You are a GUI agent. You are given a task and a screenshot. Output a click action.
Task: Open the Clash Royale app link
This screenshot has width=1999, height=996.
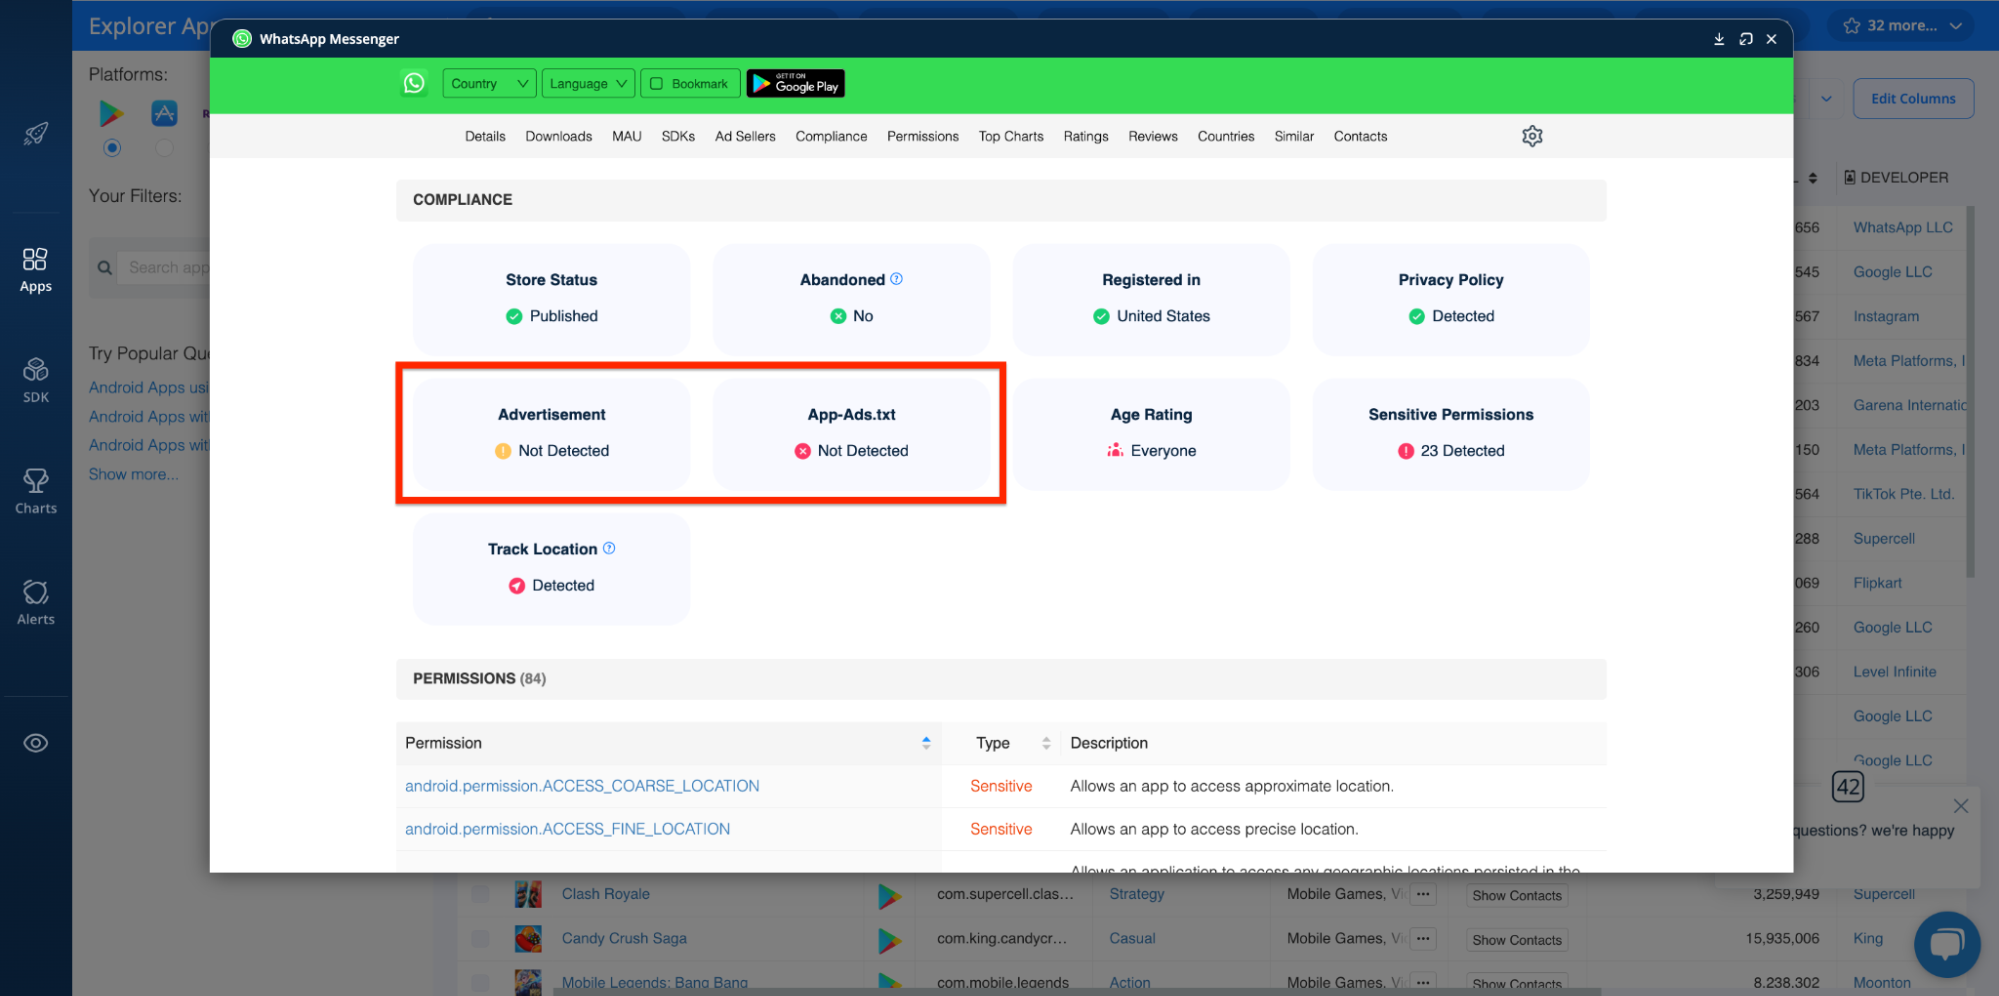click(605, 894)
